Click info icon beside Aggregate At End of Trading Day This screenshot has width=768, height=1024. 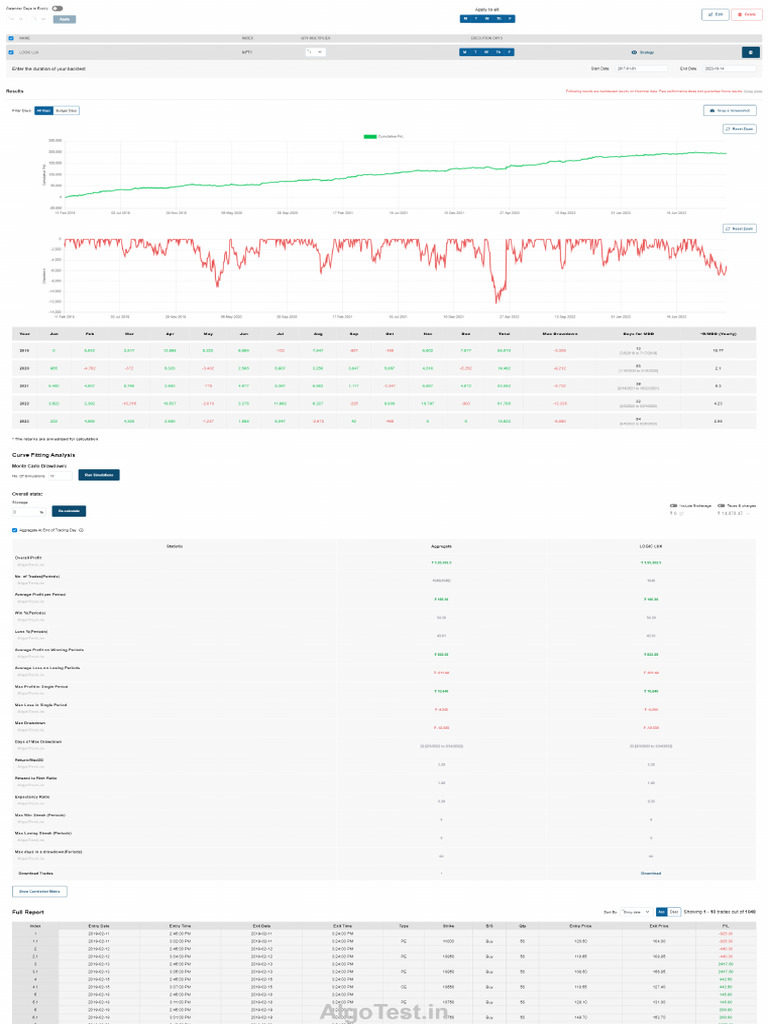click(81, 530)
